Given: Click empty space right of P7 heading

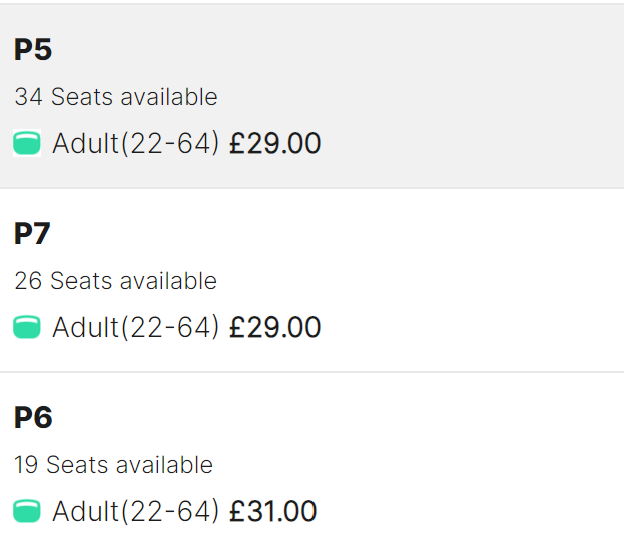Looking at the screenshot, I should point(338,234).
